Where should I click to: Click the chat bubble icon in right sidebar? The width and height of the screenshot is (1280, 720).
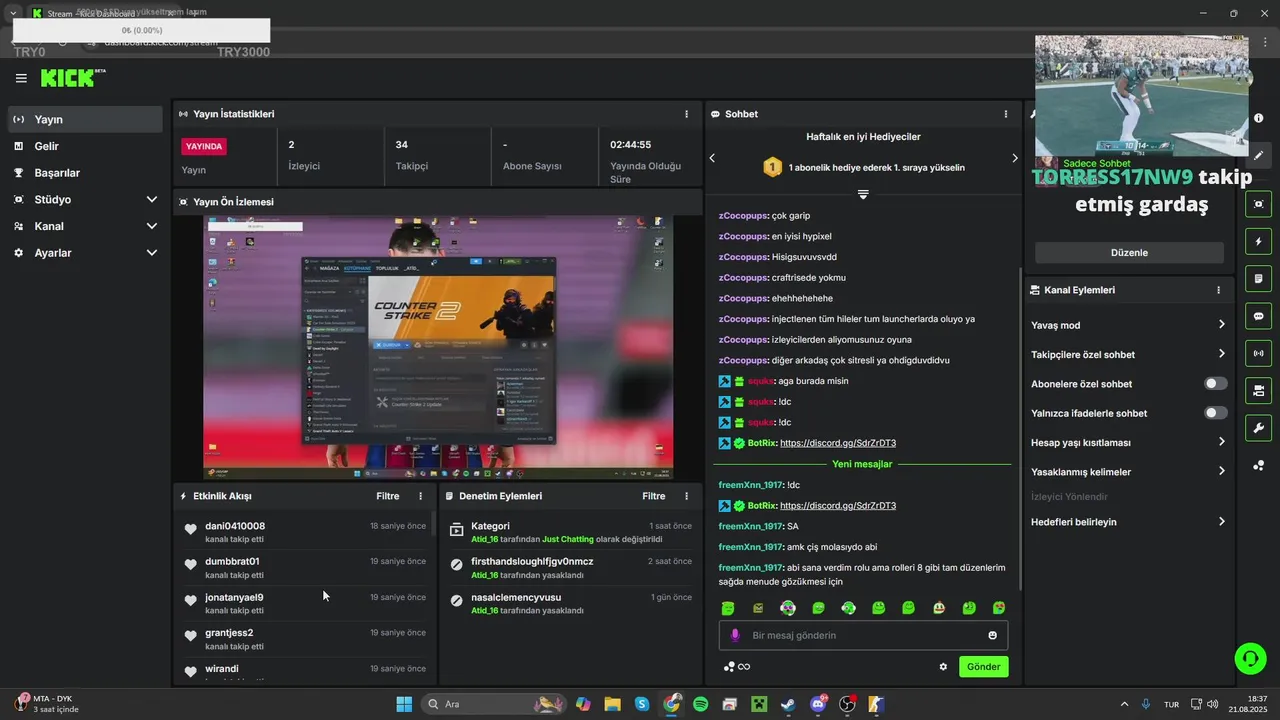1258,316
